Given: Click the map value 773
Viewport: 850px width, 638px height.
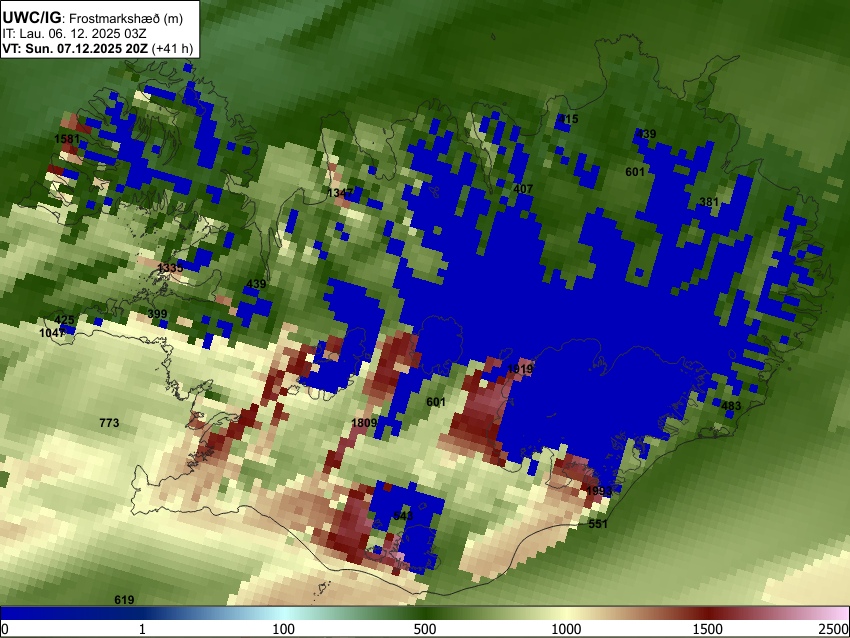Looking at the screenshot, I should (109, 423).
